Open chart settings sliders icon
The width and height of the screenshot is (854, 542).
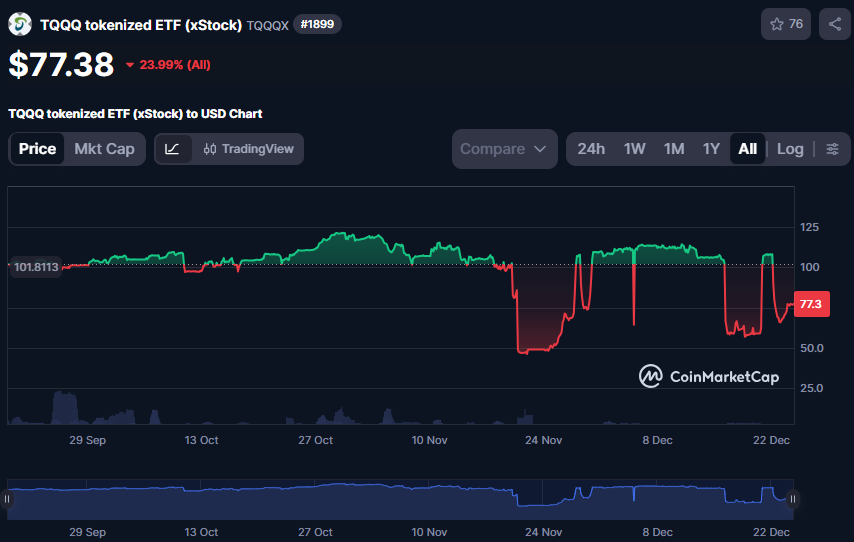[832, 149]
